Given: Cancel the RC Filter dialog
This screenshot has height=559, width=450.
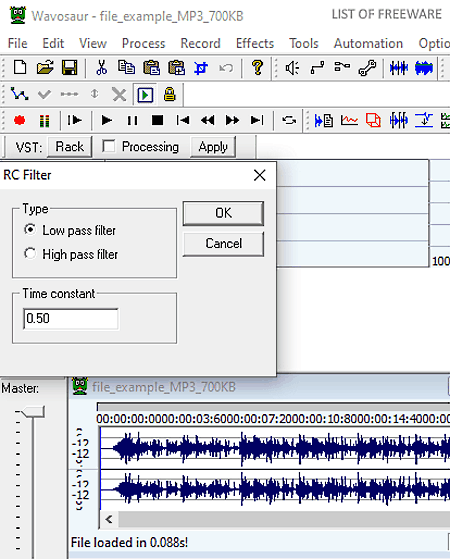Looking at the screenshot, I should [223, 243].
